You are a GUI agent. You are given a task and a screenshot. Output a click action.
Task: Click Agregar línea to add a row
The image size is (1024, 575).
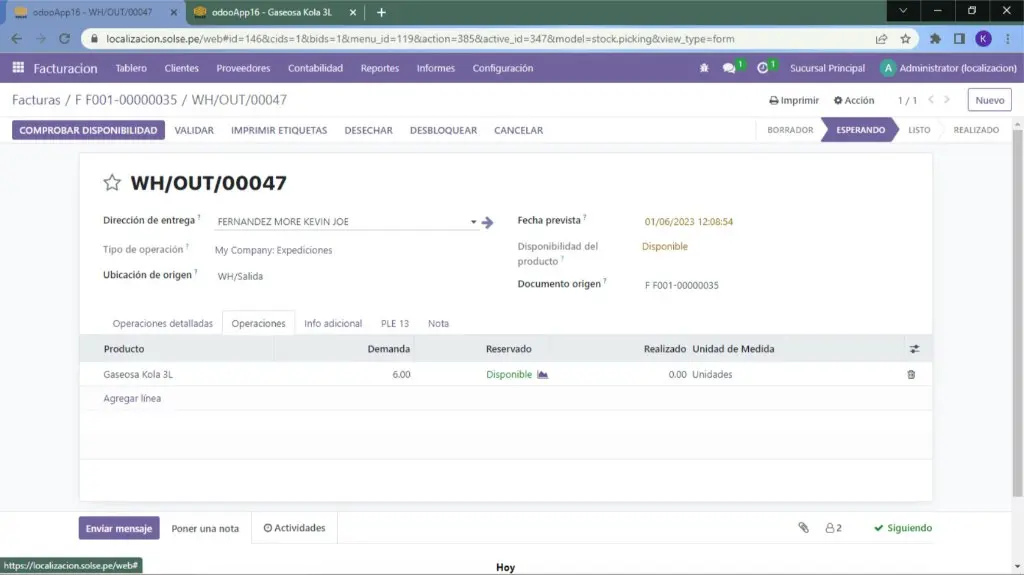pyautogui.click(x=132, y=398)
